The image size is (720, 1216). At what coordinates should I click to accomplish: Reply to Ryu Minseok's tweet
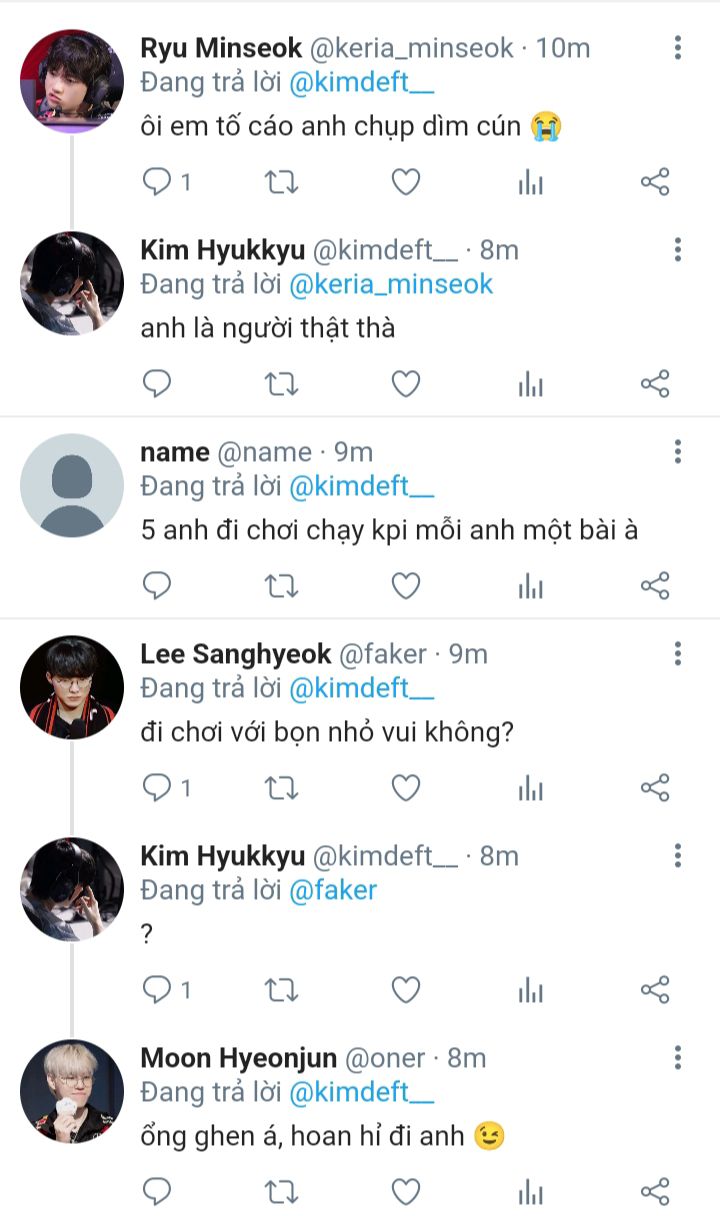[157, 182]
